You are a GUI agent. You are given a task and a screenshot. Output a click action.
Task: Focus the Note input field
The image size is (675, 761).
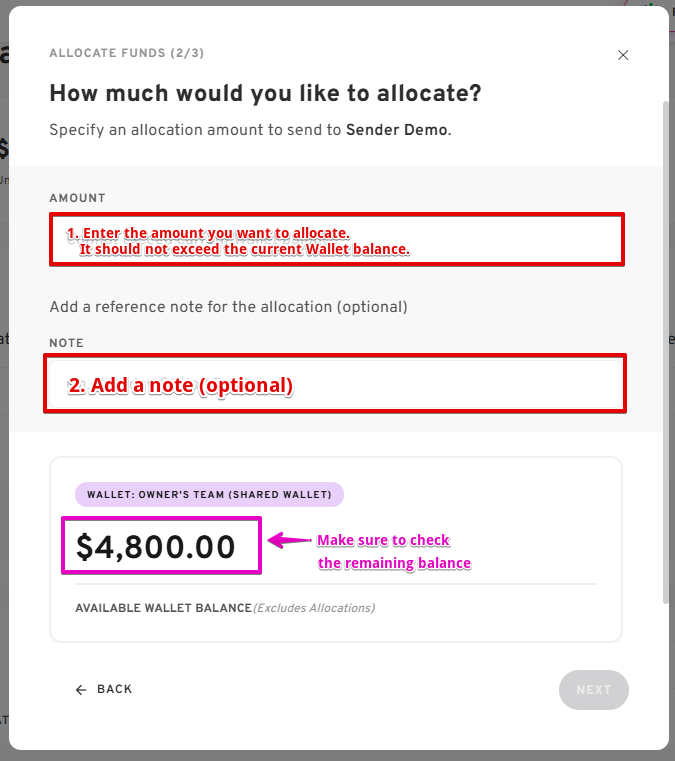point(335,383)
